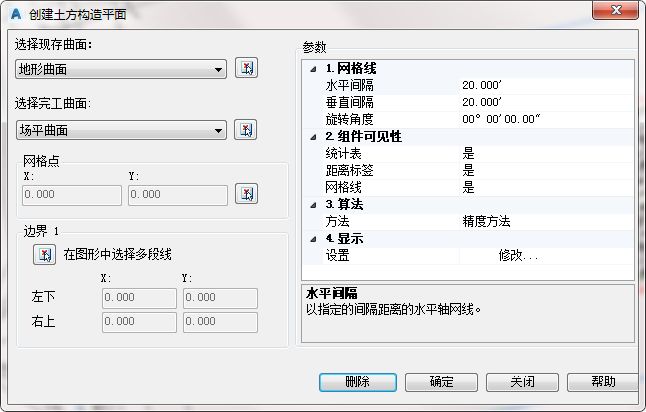Screen dimensions: 646x412
Task: Click the pick icon beside 地形曲面 dropdown
Action: [246, 68]
